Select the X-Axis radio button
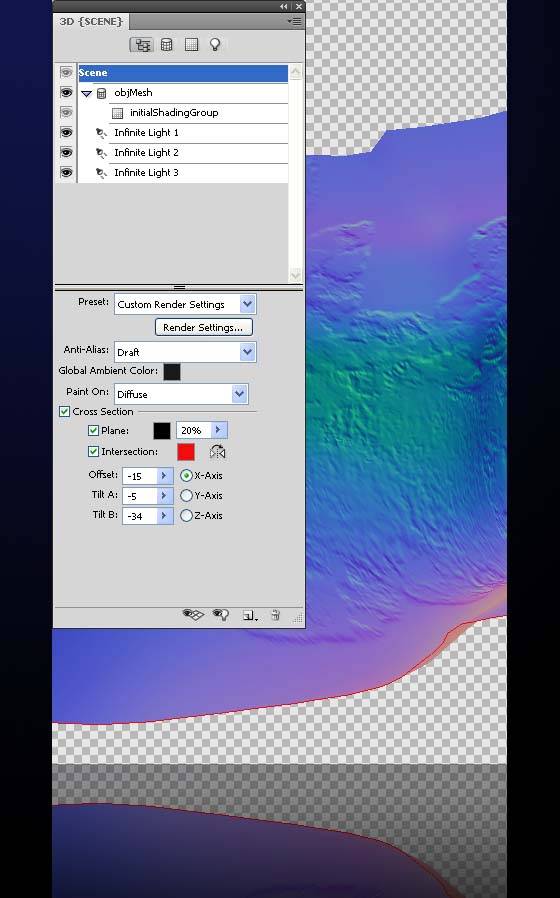Screen dimensions: 560x898 pyautogui.click(x=186, y=475)
